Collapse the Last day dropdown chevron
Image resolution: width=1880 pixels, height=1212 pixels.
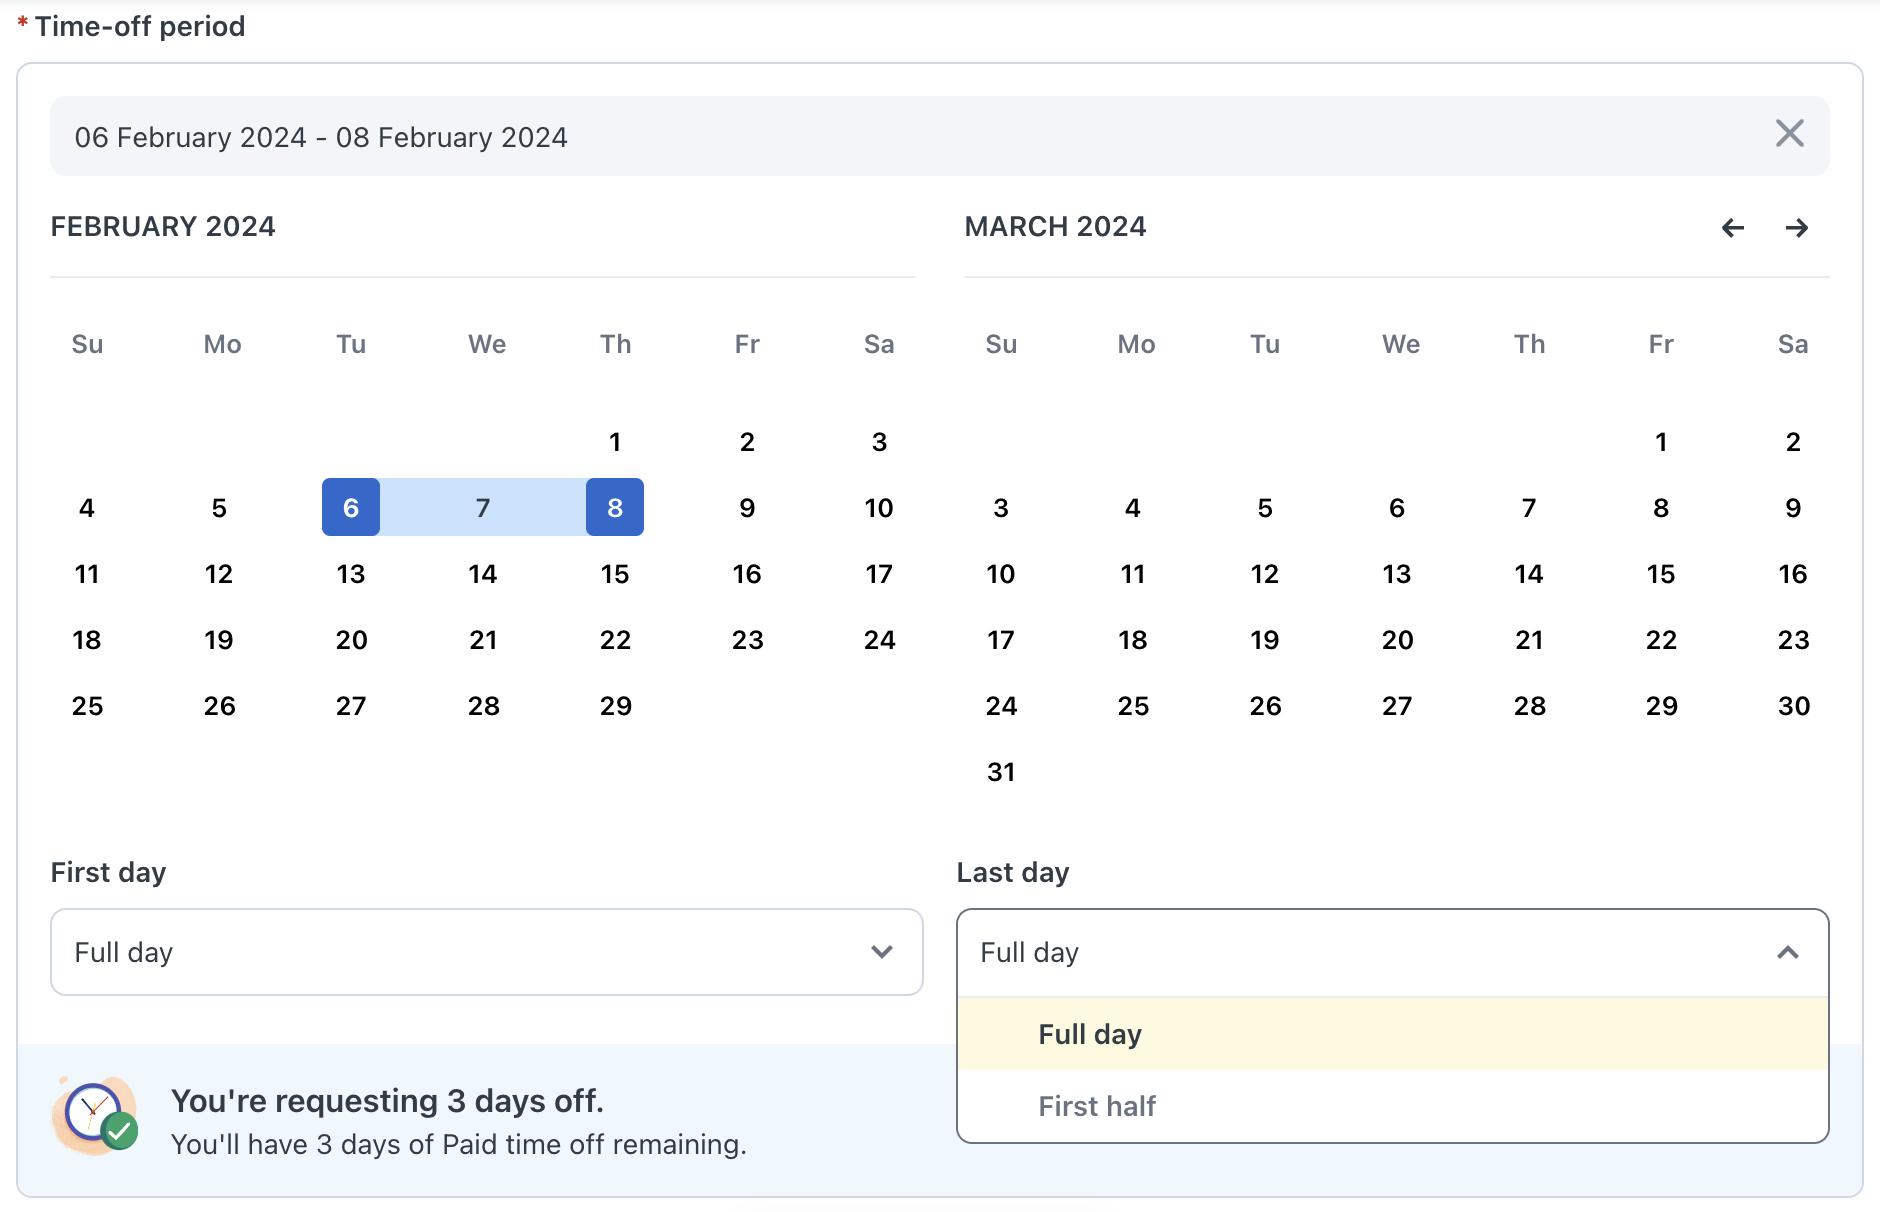click(1786, 952)
